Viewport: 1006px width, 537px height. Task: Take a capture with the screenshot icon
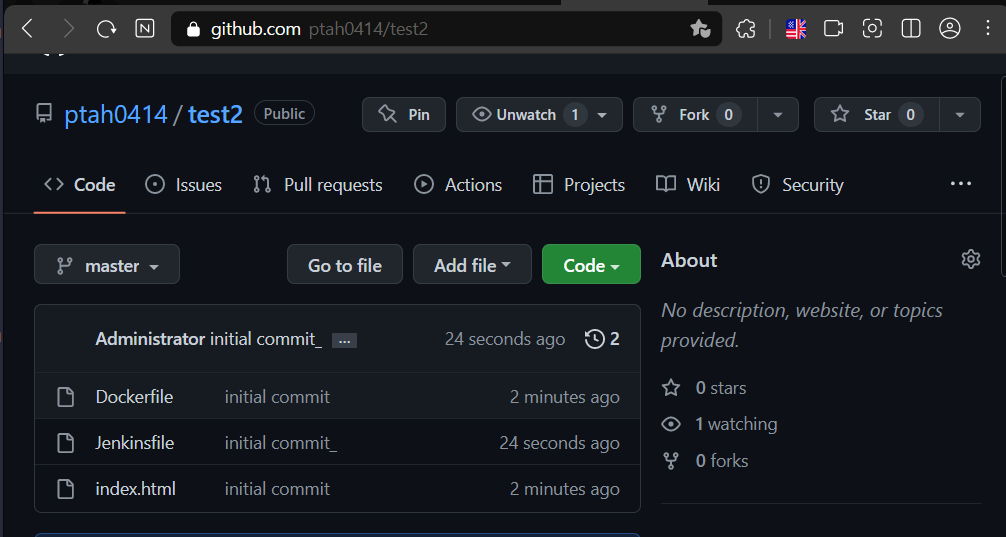coord(872,28)
